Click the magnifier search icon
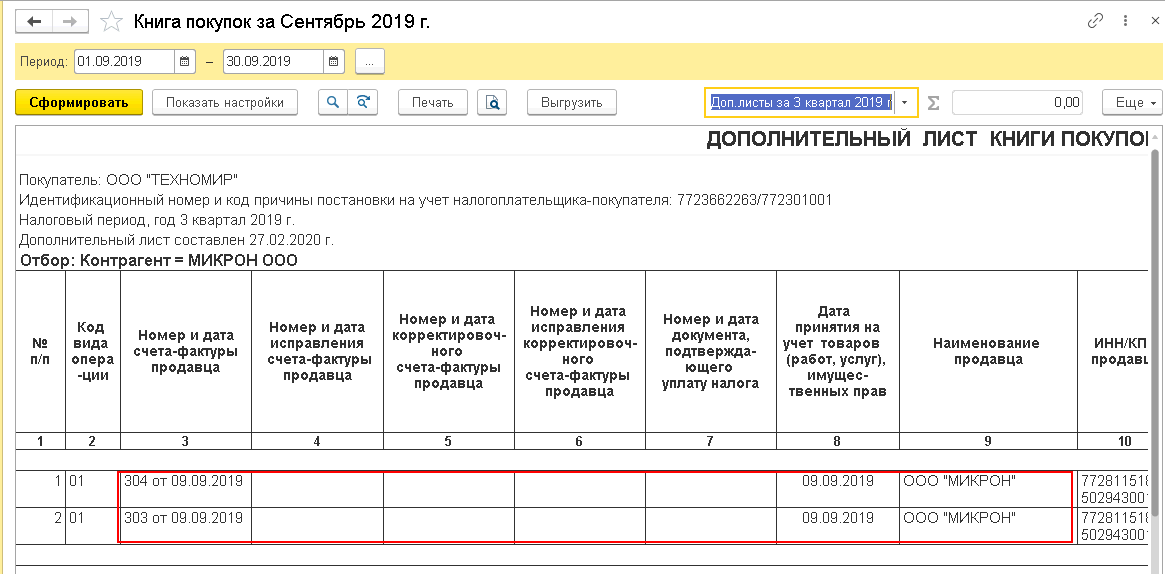 pos(334,102)
